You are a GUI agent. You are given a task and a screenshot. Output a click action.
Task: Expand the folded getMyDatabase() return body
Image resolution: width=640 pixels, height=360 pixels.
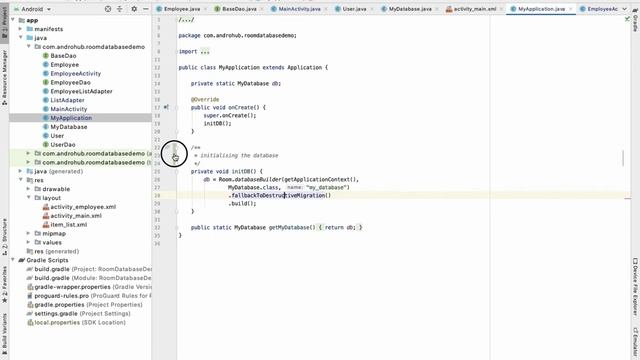tap(340, 227)
